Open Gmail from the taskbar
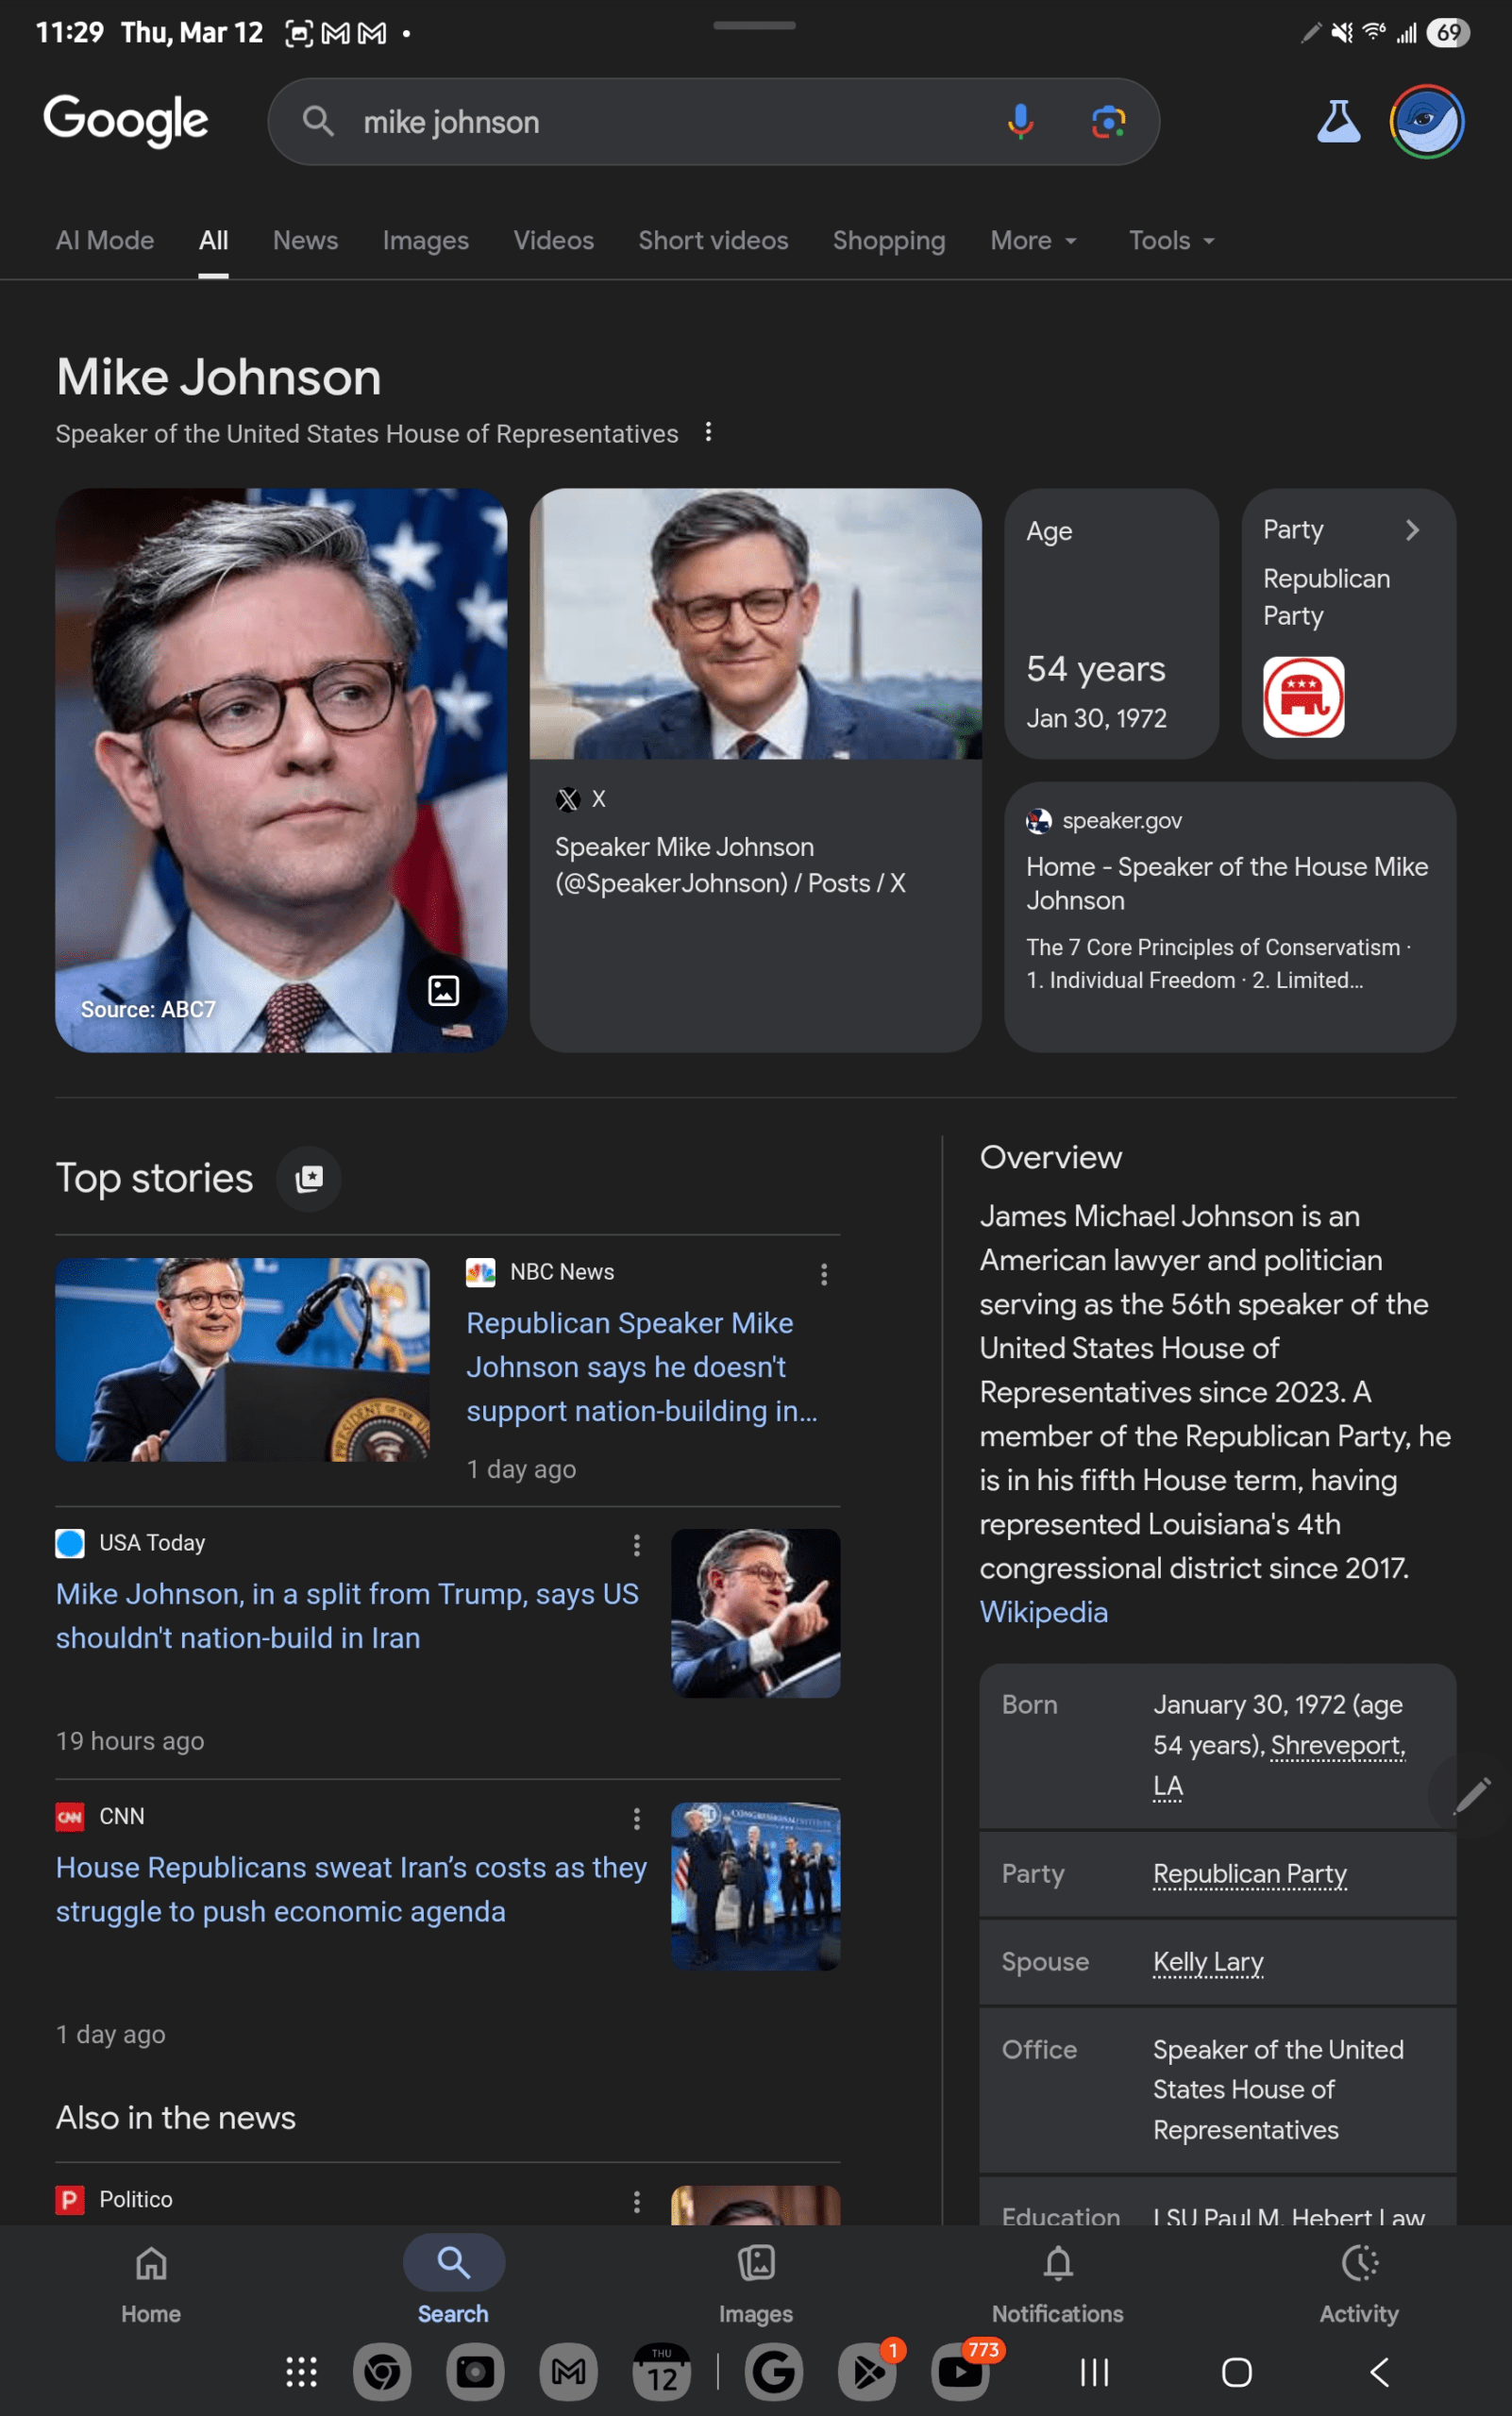The width and height of the screenshot is (1512, 2416). tap(568, 2371)
